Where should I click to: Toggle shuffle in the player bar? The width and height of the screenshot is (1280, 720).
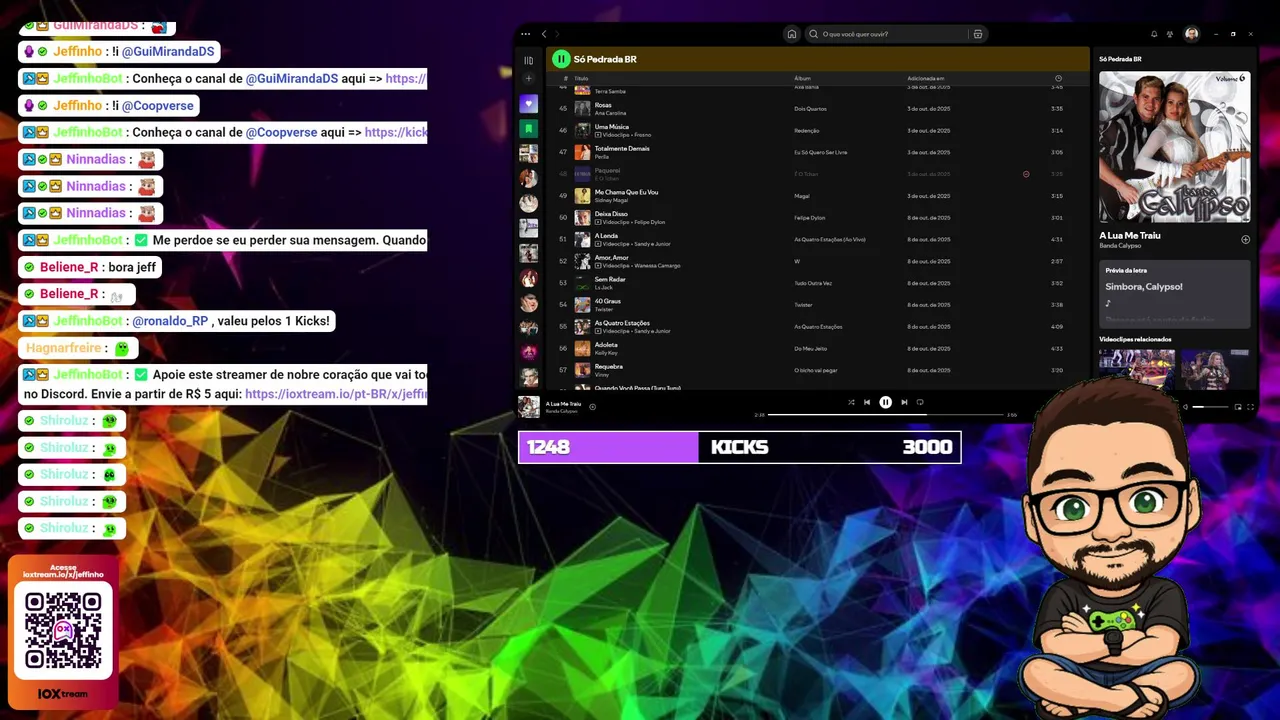click(x=851, y=402)
